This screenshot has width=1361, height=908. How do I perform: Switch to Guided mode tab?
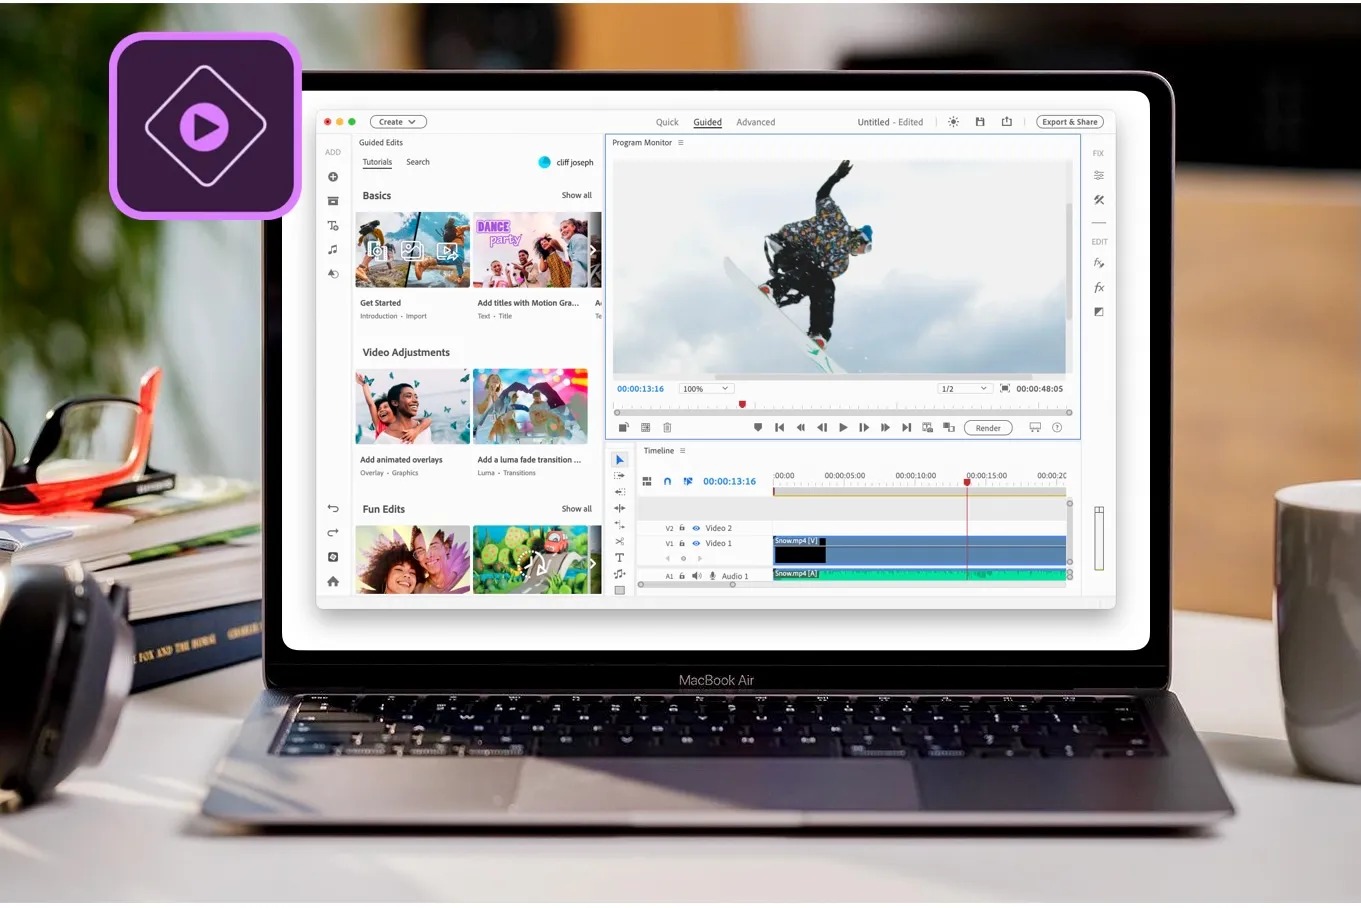[708, 122]
